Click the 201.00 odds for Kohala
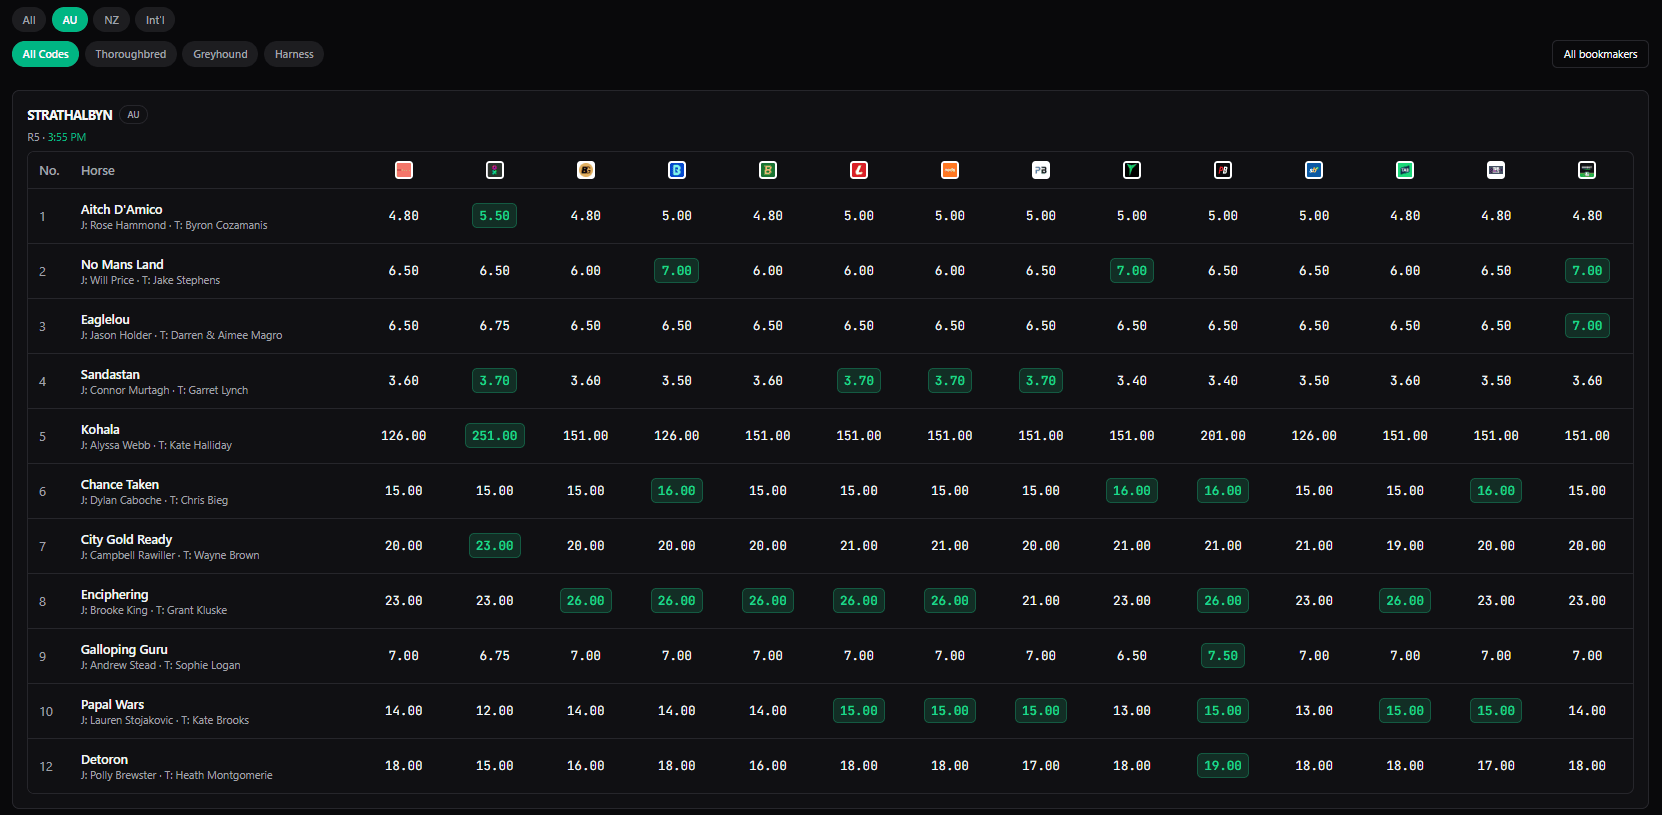Viewport: 1662px width, 815px height. 1223,436
